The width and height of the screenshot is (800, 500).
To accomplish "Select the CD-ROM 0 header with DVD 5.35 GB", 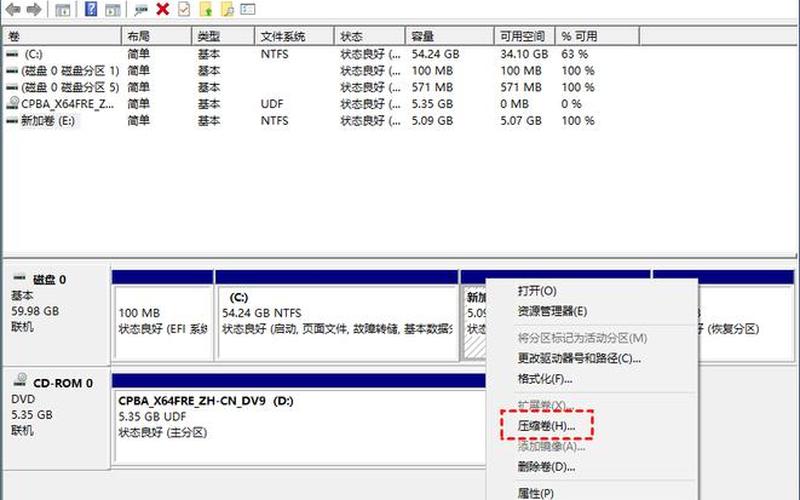I will (56, 416).
